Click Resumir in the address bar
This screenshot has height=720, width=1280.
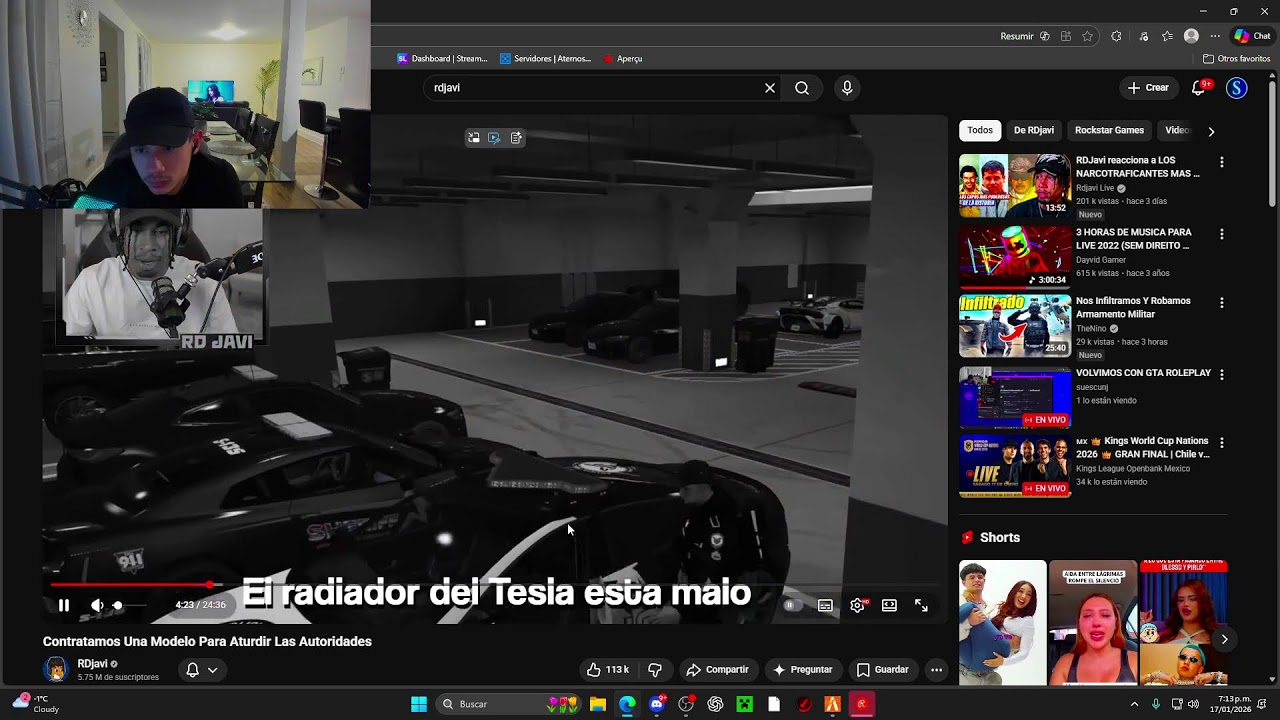(1025, 36)
